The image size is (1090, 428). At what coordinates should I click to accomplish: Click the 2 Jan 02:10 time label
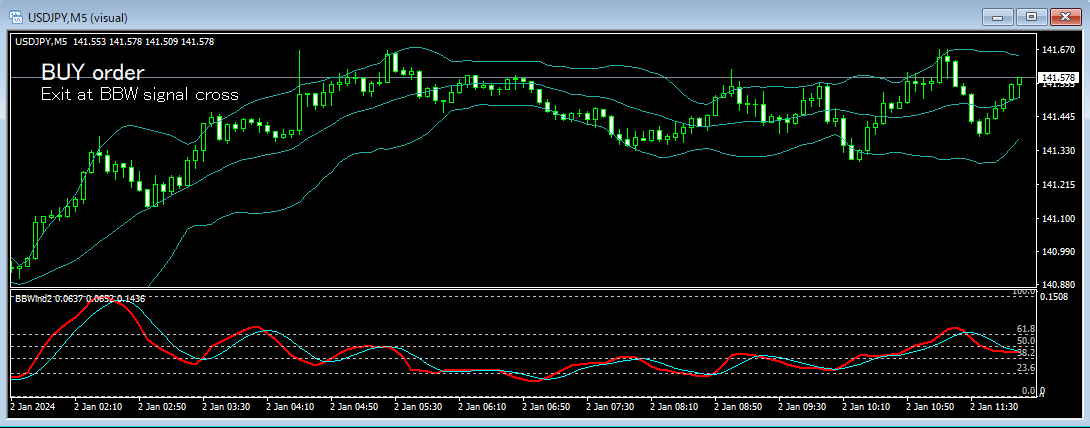coord(98,406)
